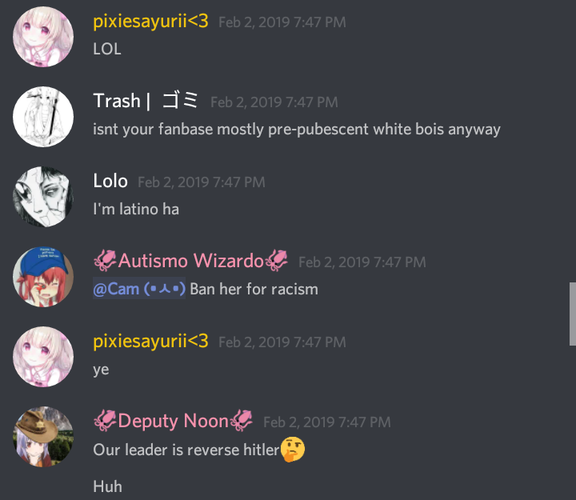Click squid icon left of Deputy Noon
Screen dimensions: 576x500
coord(105,421)
